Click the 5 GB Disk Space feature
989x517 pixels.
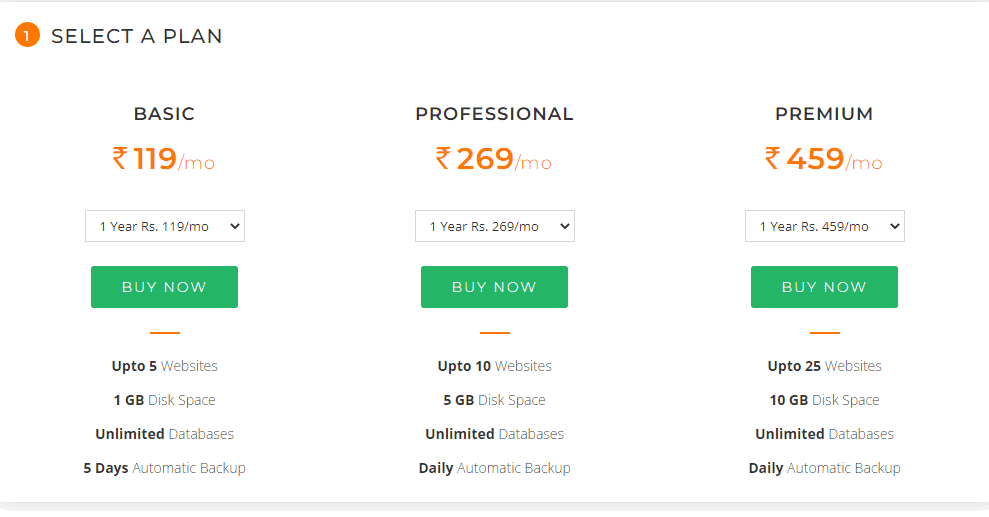point(494,400)
